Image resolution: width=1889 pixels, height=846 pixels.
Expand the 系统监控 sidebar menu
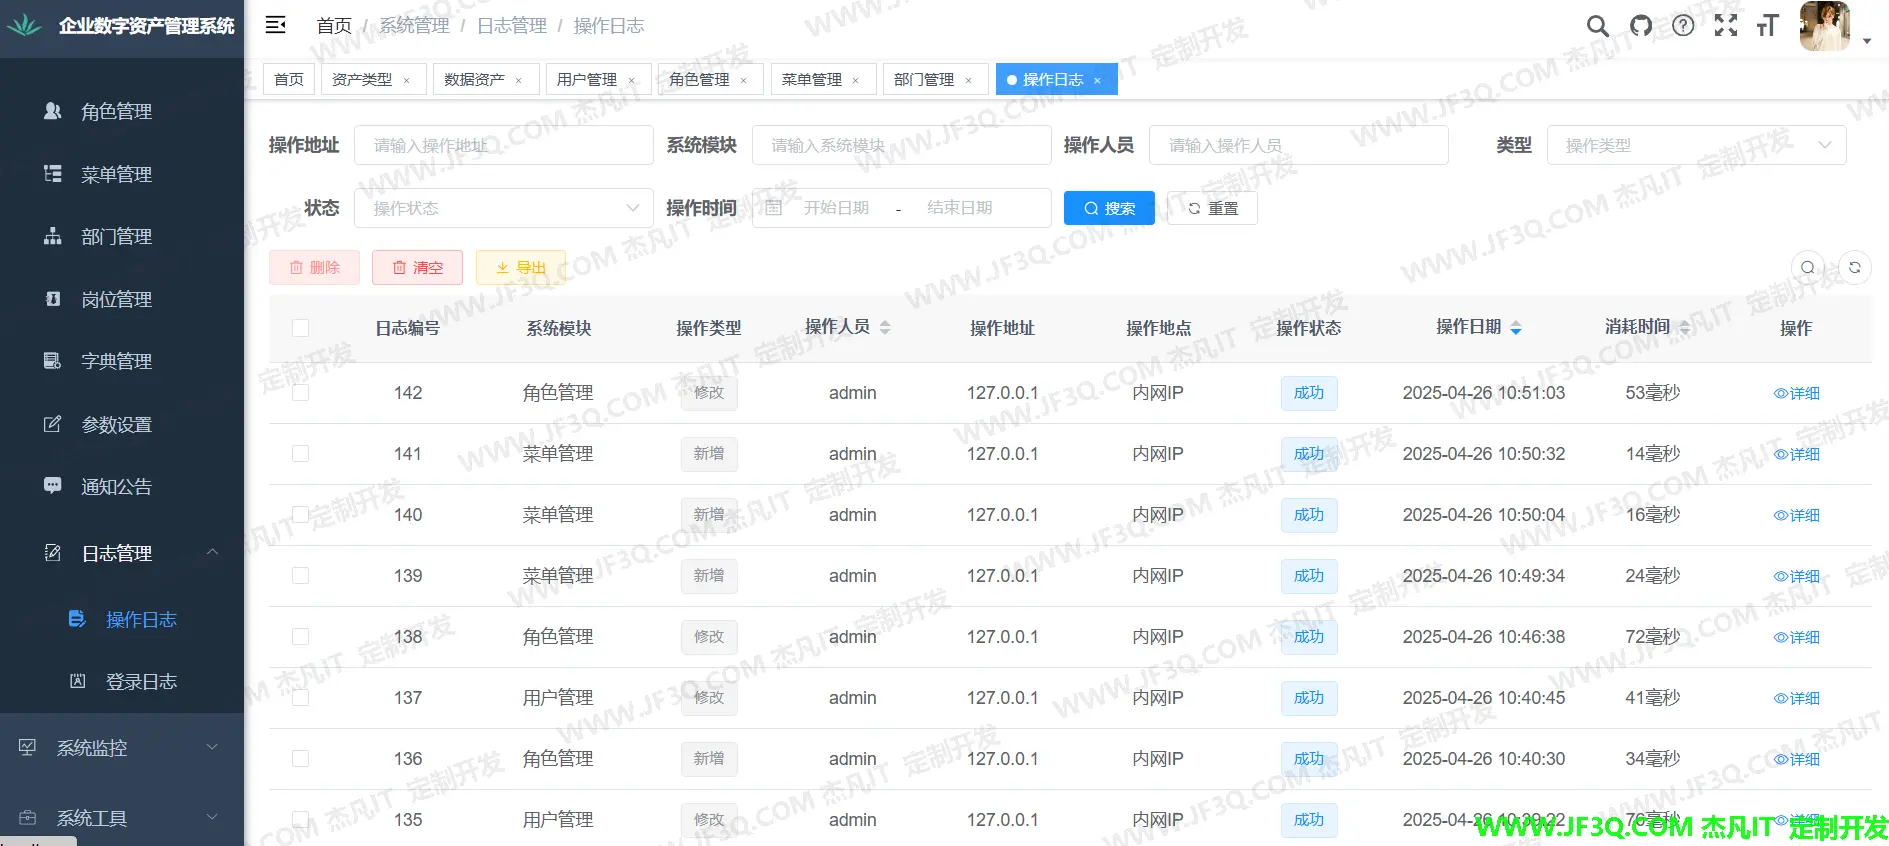pos(122,748)
